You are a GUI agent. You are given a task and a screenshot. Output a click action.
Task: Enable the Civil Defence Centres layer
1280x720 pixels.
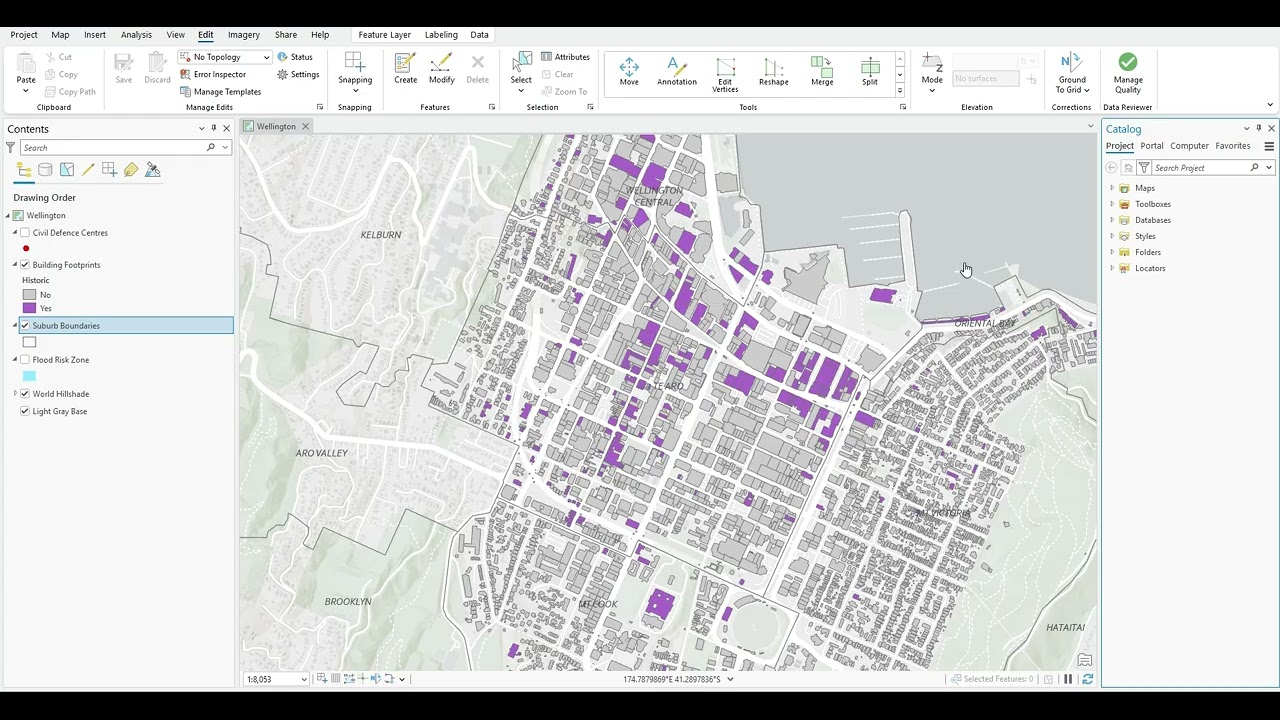[25, 233]
